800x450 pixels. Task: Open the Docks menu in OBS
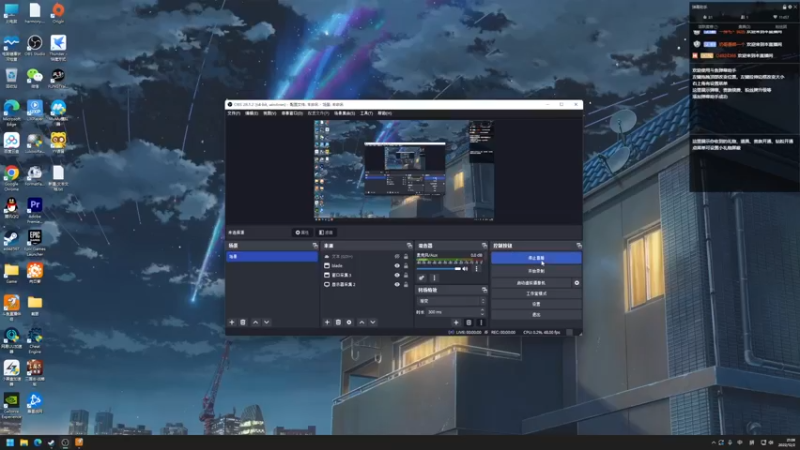(x=292, y=113)
